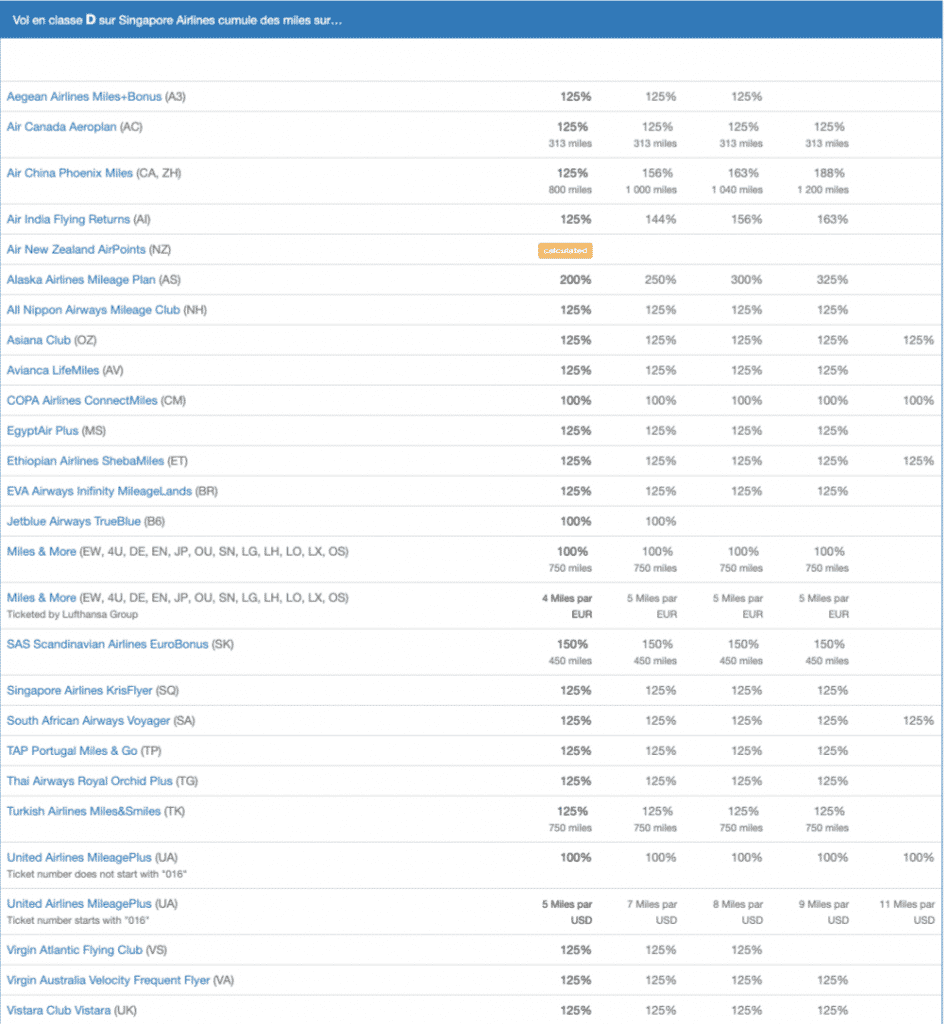This screenshot has height=1024, width=947.
Task: Open Jetblue Airways TrueBlue link
Action: pyautogui.click(x=73, y=521)
